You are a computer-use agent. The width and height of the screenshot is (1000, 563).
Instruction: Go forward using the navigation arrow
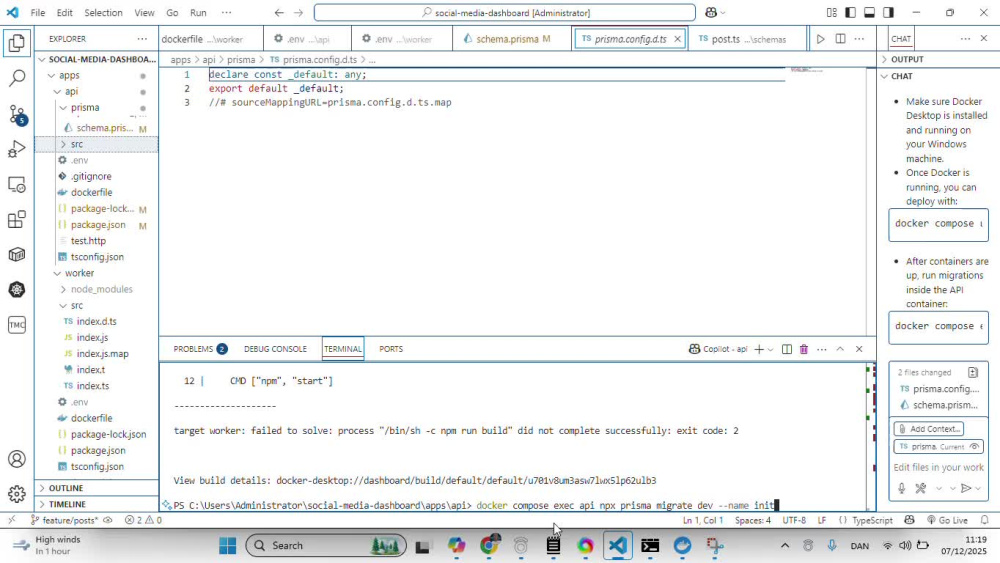[298, 13]
